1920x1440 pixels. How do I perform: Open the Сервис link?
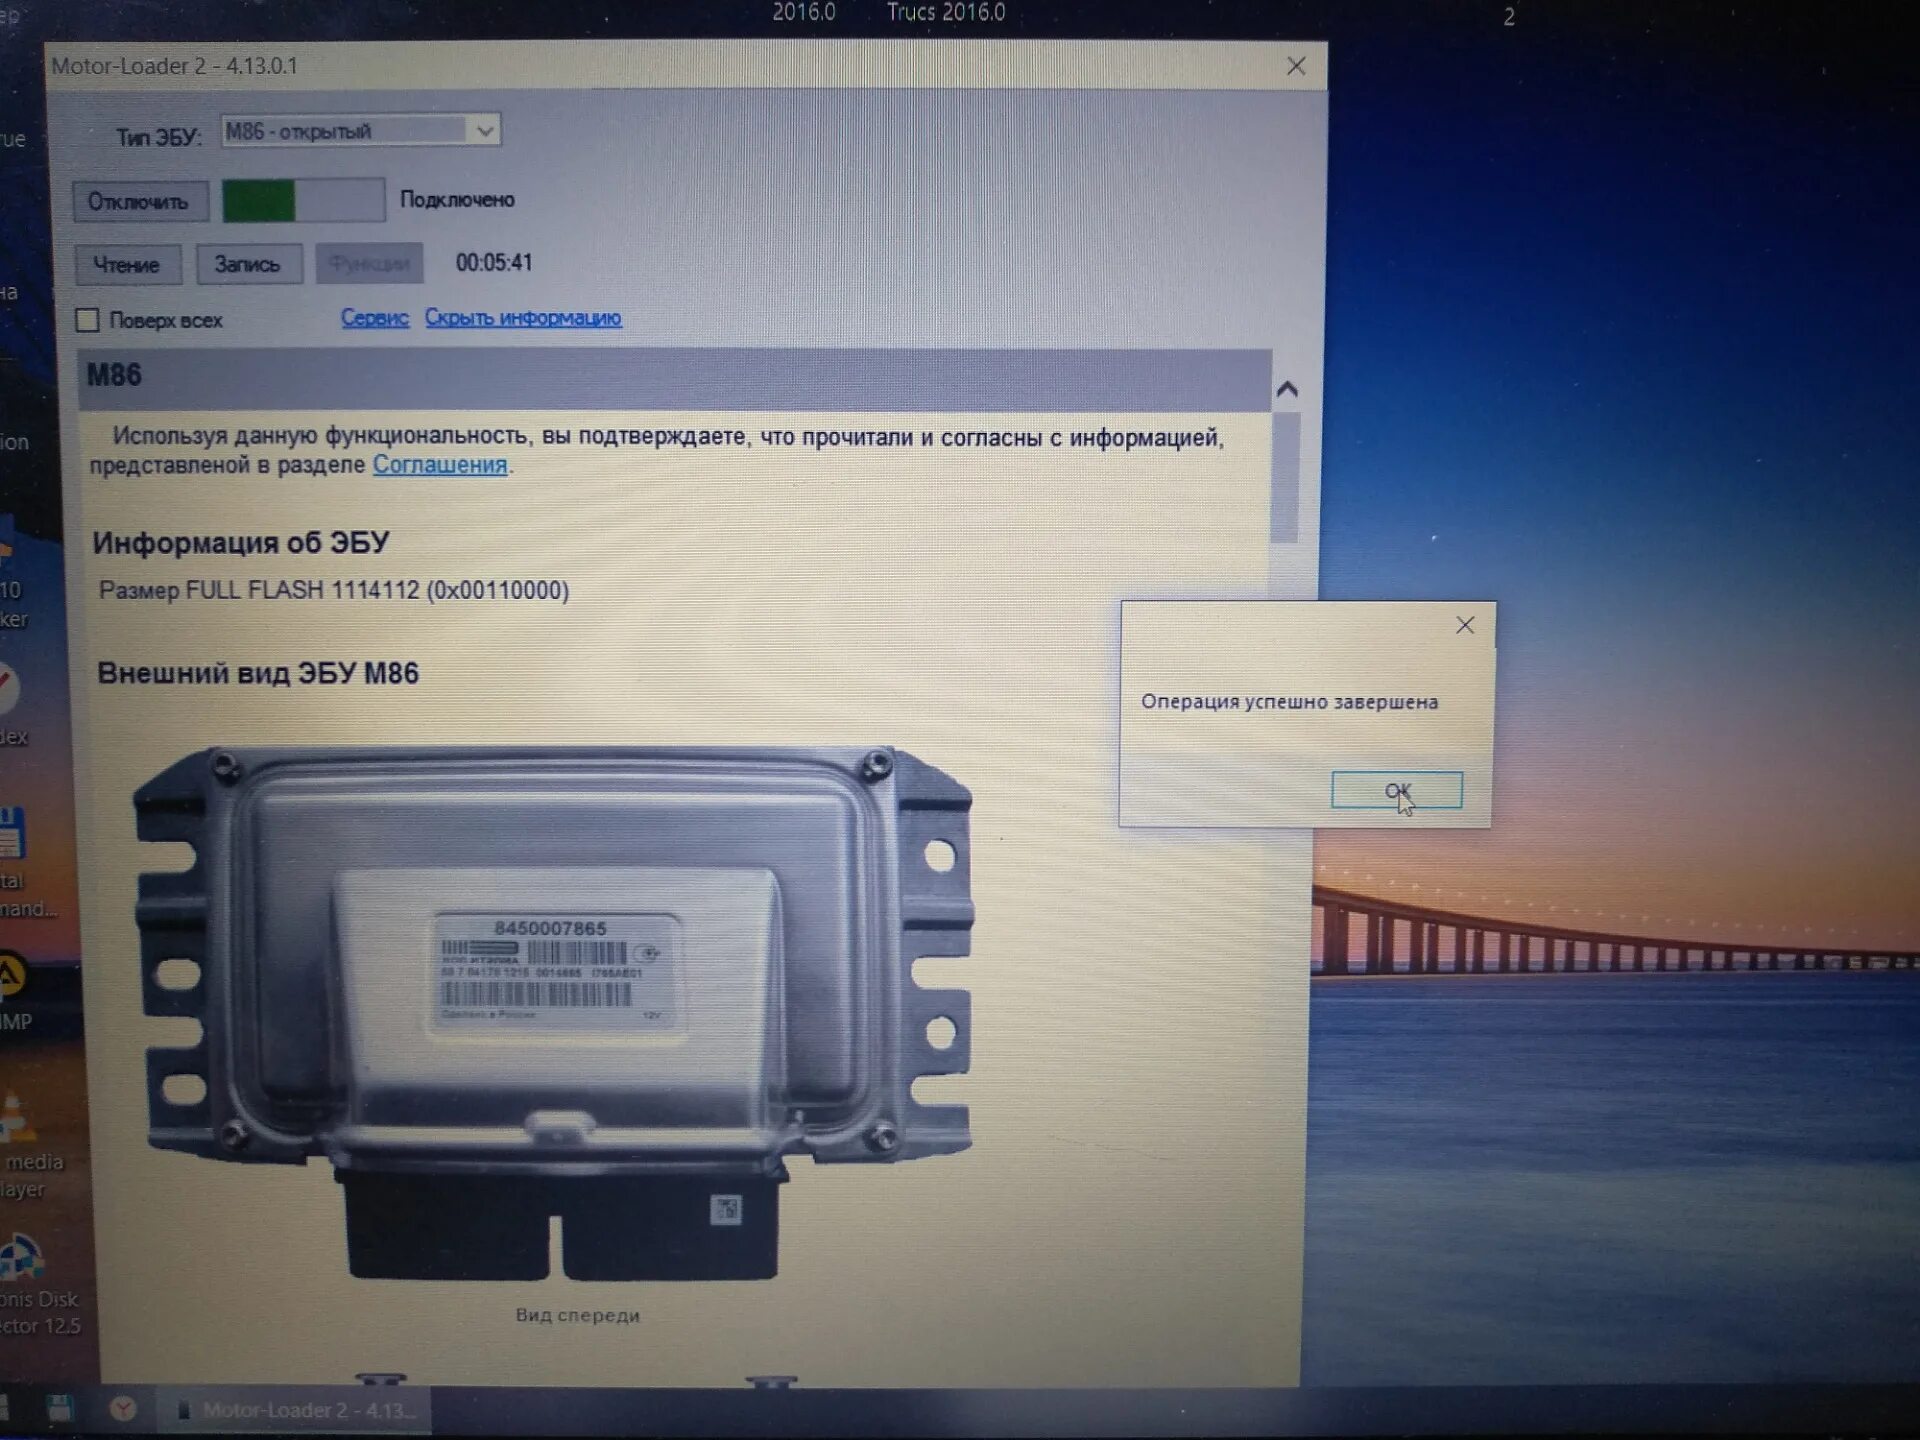374,318
